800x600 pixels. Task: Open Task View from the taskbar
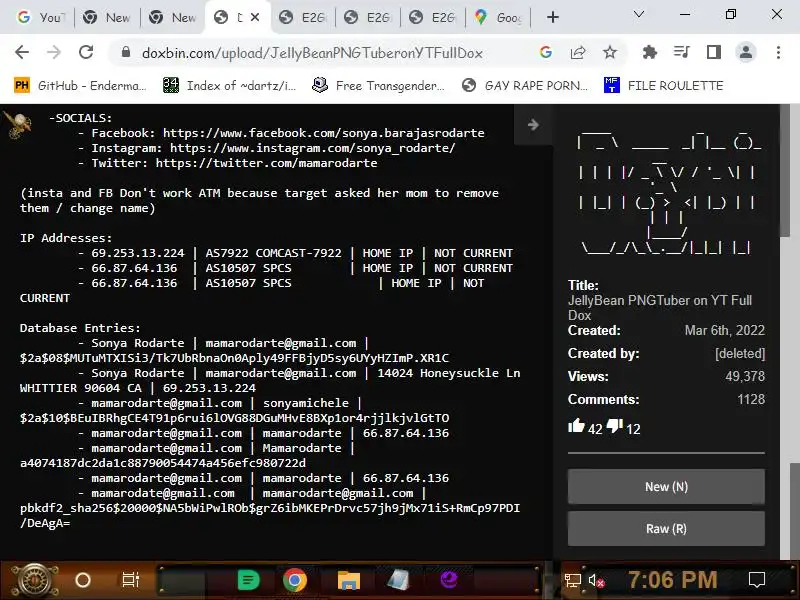[131, 580]
